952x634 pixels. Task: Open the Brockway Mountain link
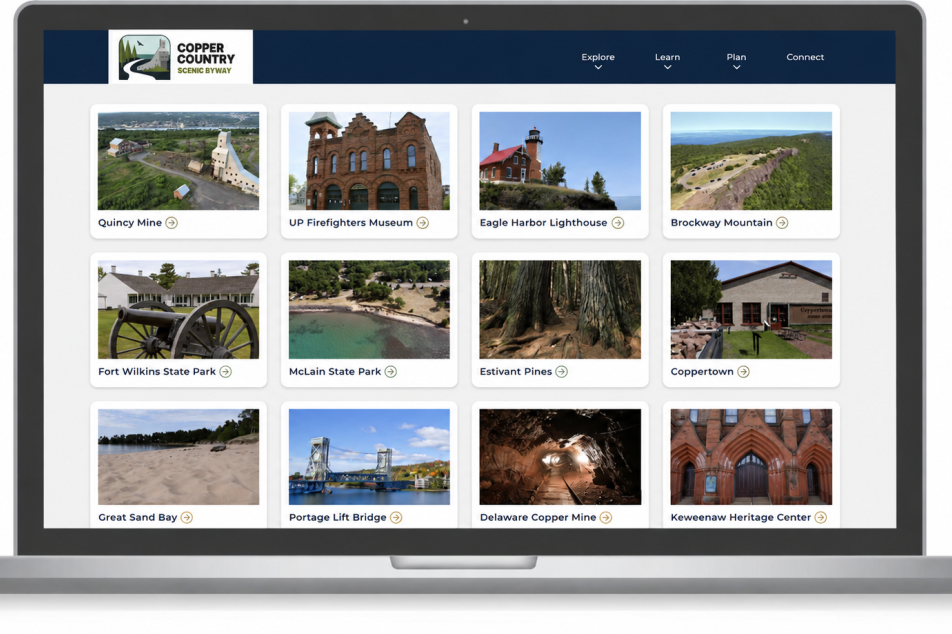(721, 223)
